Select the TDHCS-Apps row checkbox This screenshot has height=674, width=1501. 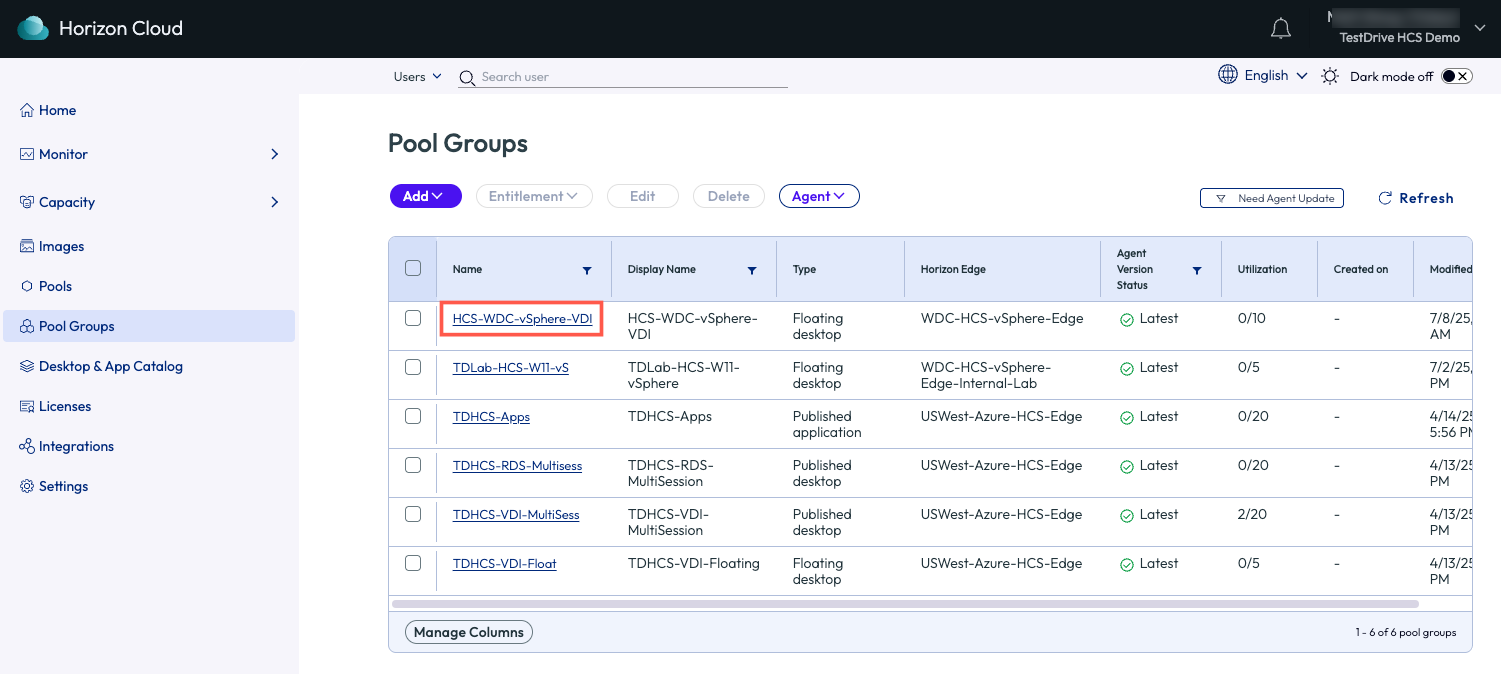coord(413,416)
